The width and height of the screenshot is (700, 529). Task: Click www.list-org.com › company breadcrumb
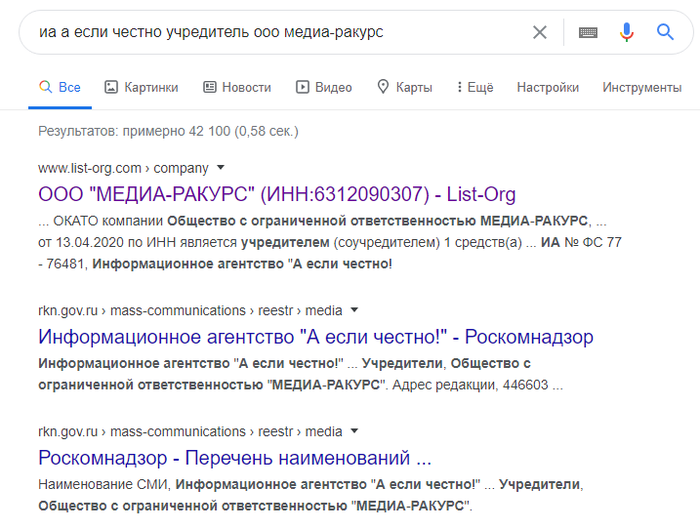(123, 168)
